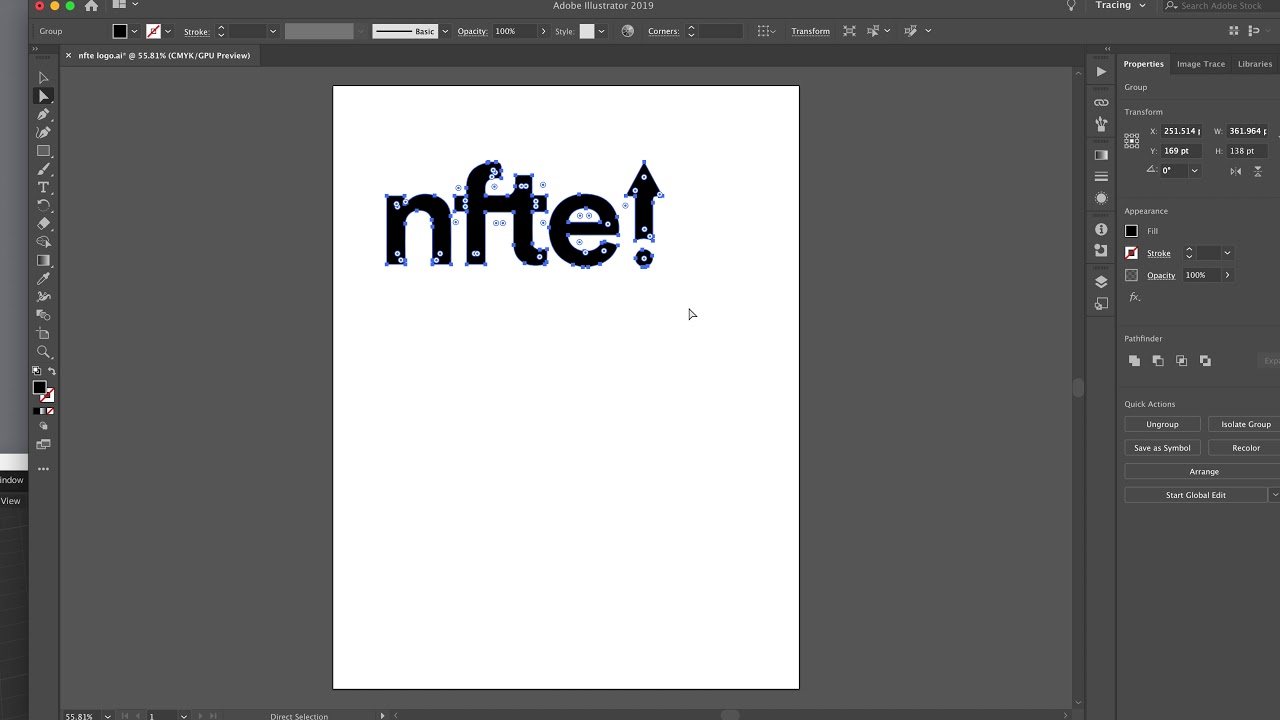Open stroke weight dropdown in control bar
This screenshot has width=1280, height=720.
pyautogui.click(x=272, y=31)
